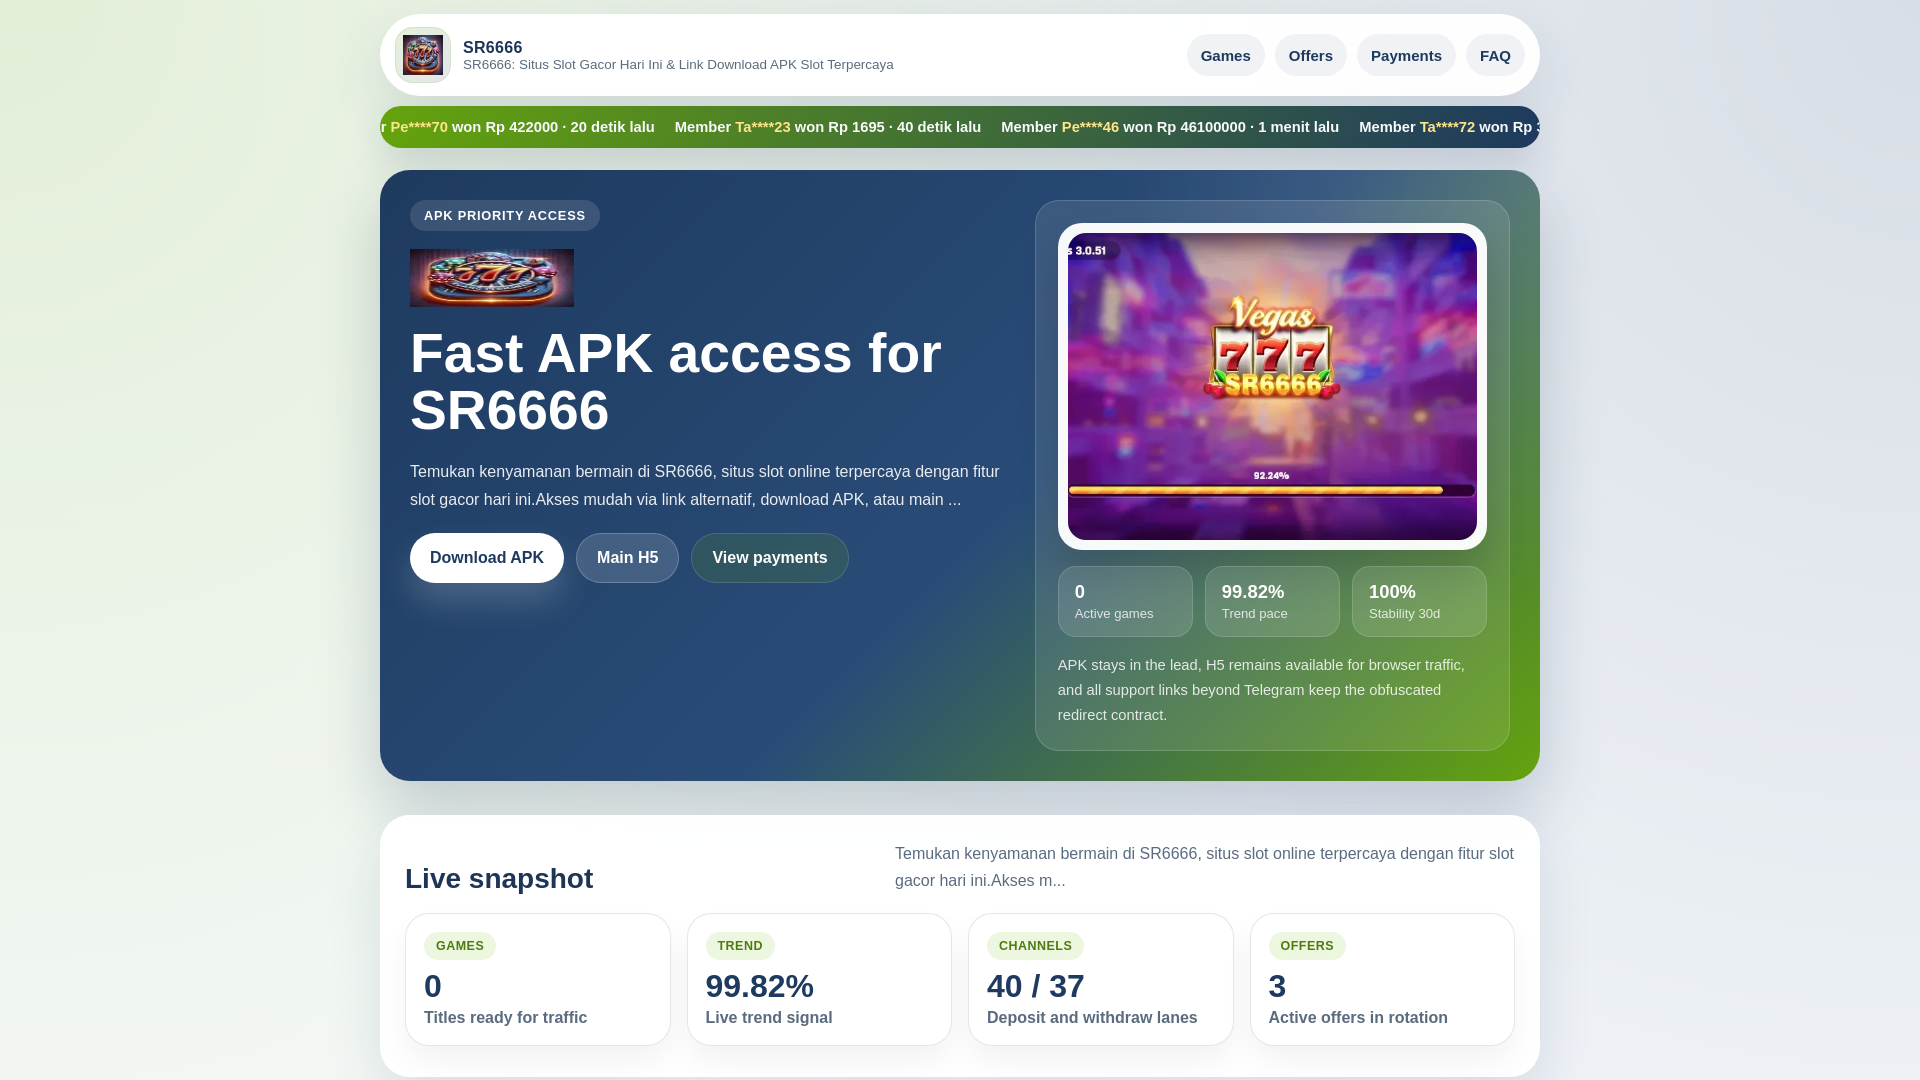1920x1080 pixels.
Task: Click the GAMES snapshot card
Action: point(538,980)
